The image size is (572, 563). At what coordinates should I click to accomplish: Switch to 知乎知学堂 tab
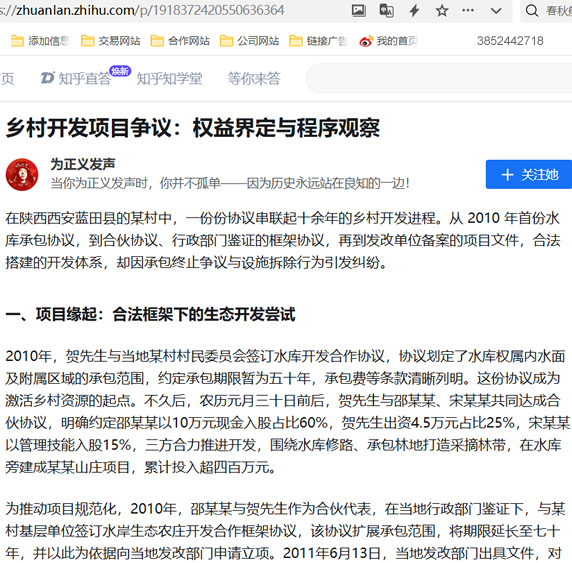[x=170, y=78]
